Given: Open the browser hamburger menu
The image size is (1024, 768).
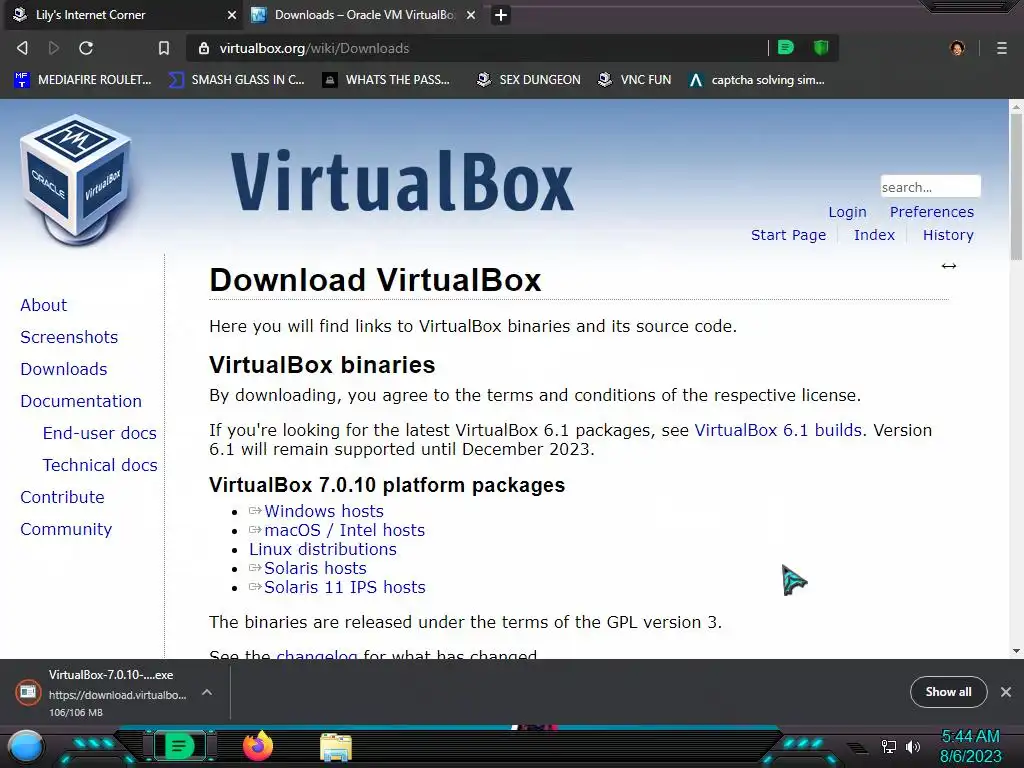Looking at the screenshot, I should click(x=1001, y=48).
